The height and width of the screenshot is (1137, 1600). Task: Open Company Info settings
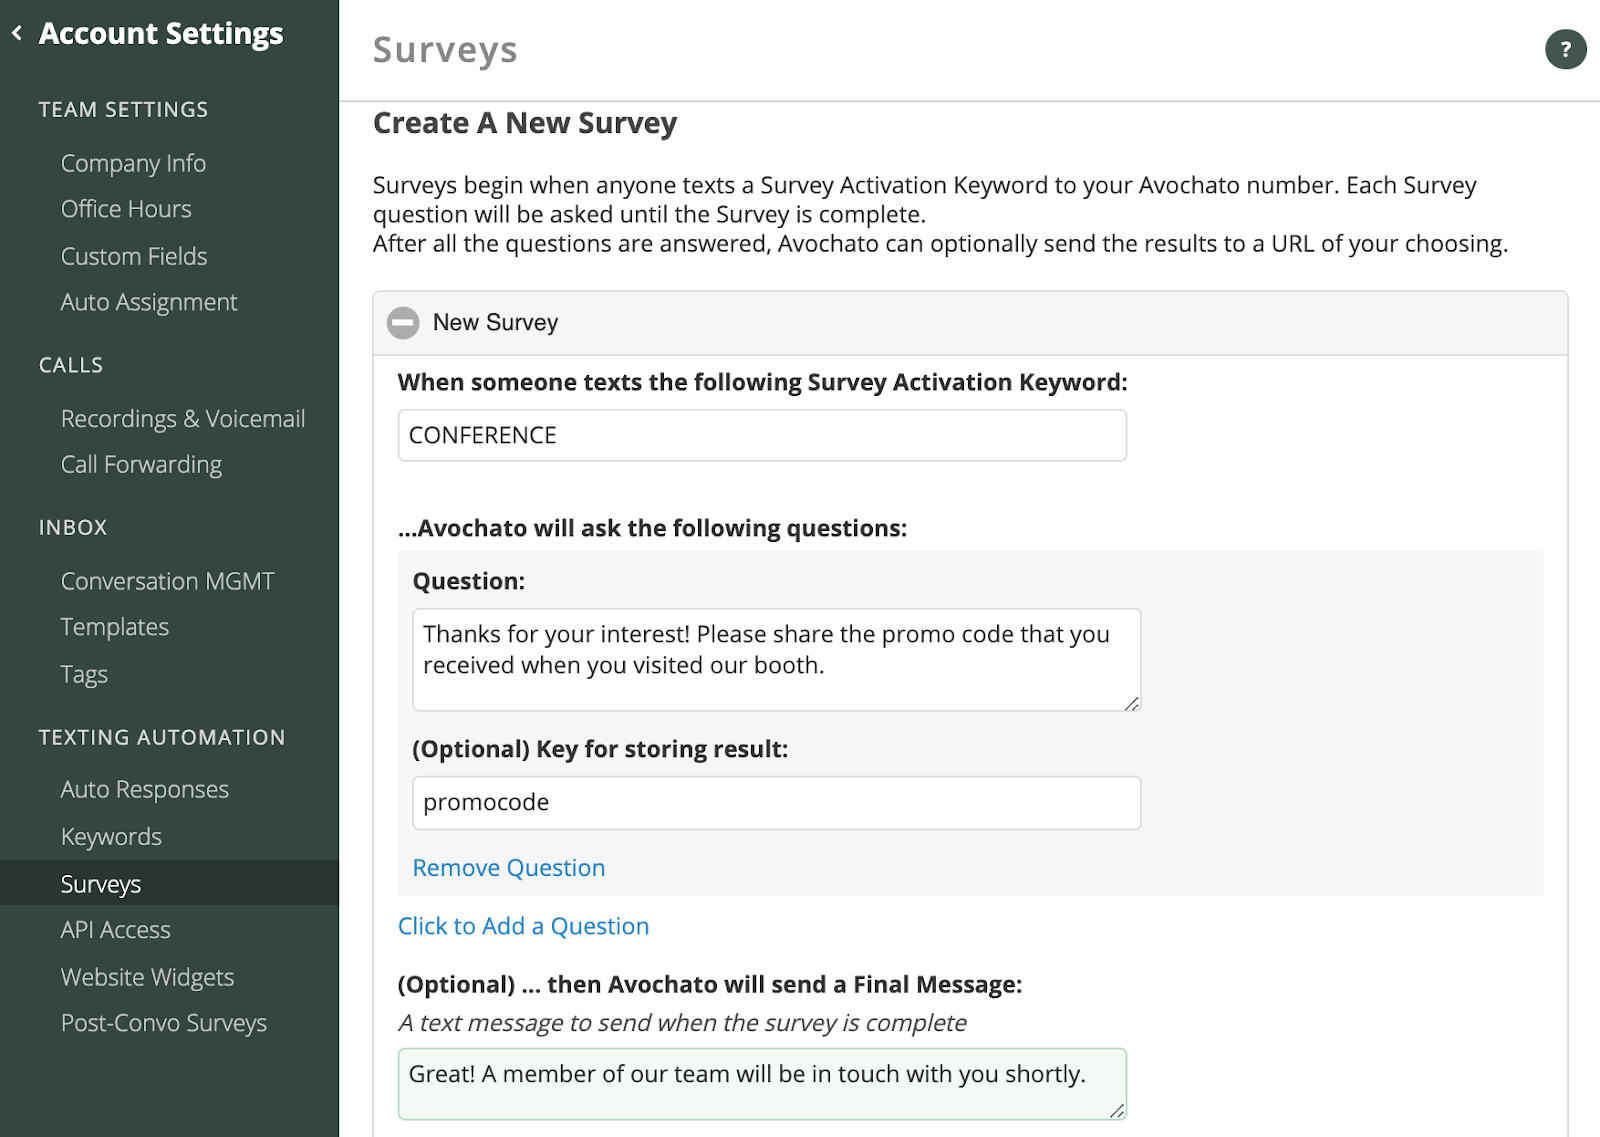click(x=133, y=162)
